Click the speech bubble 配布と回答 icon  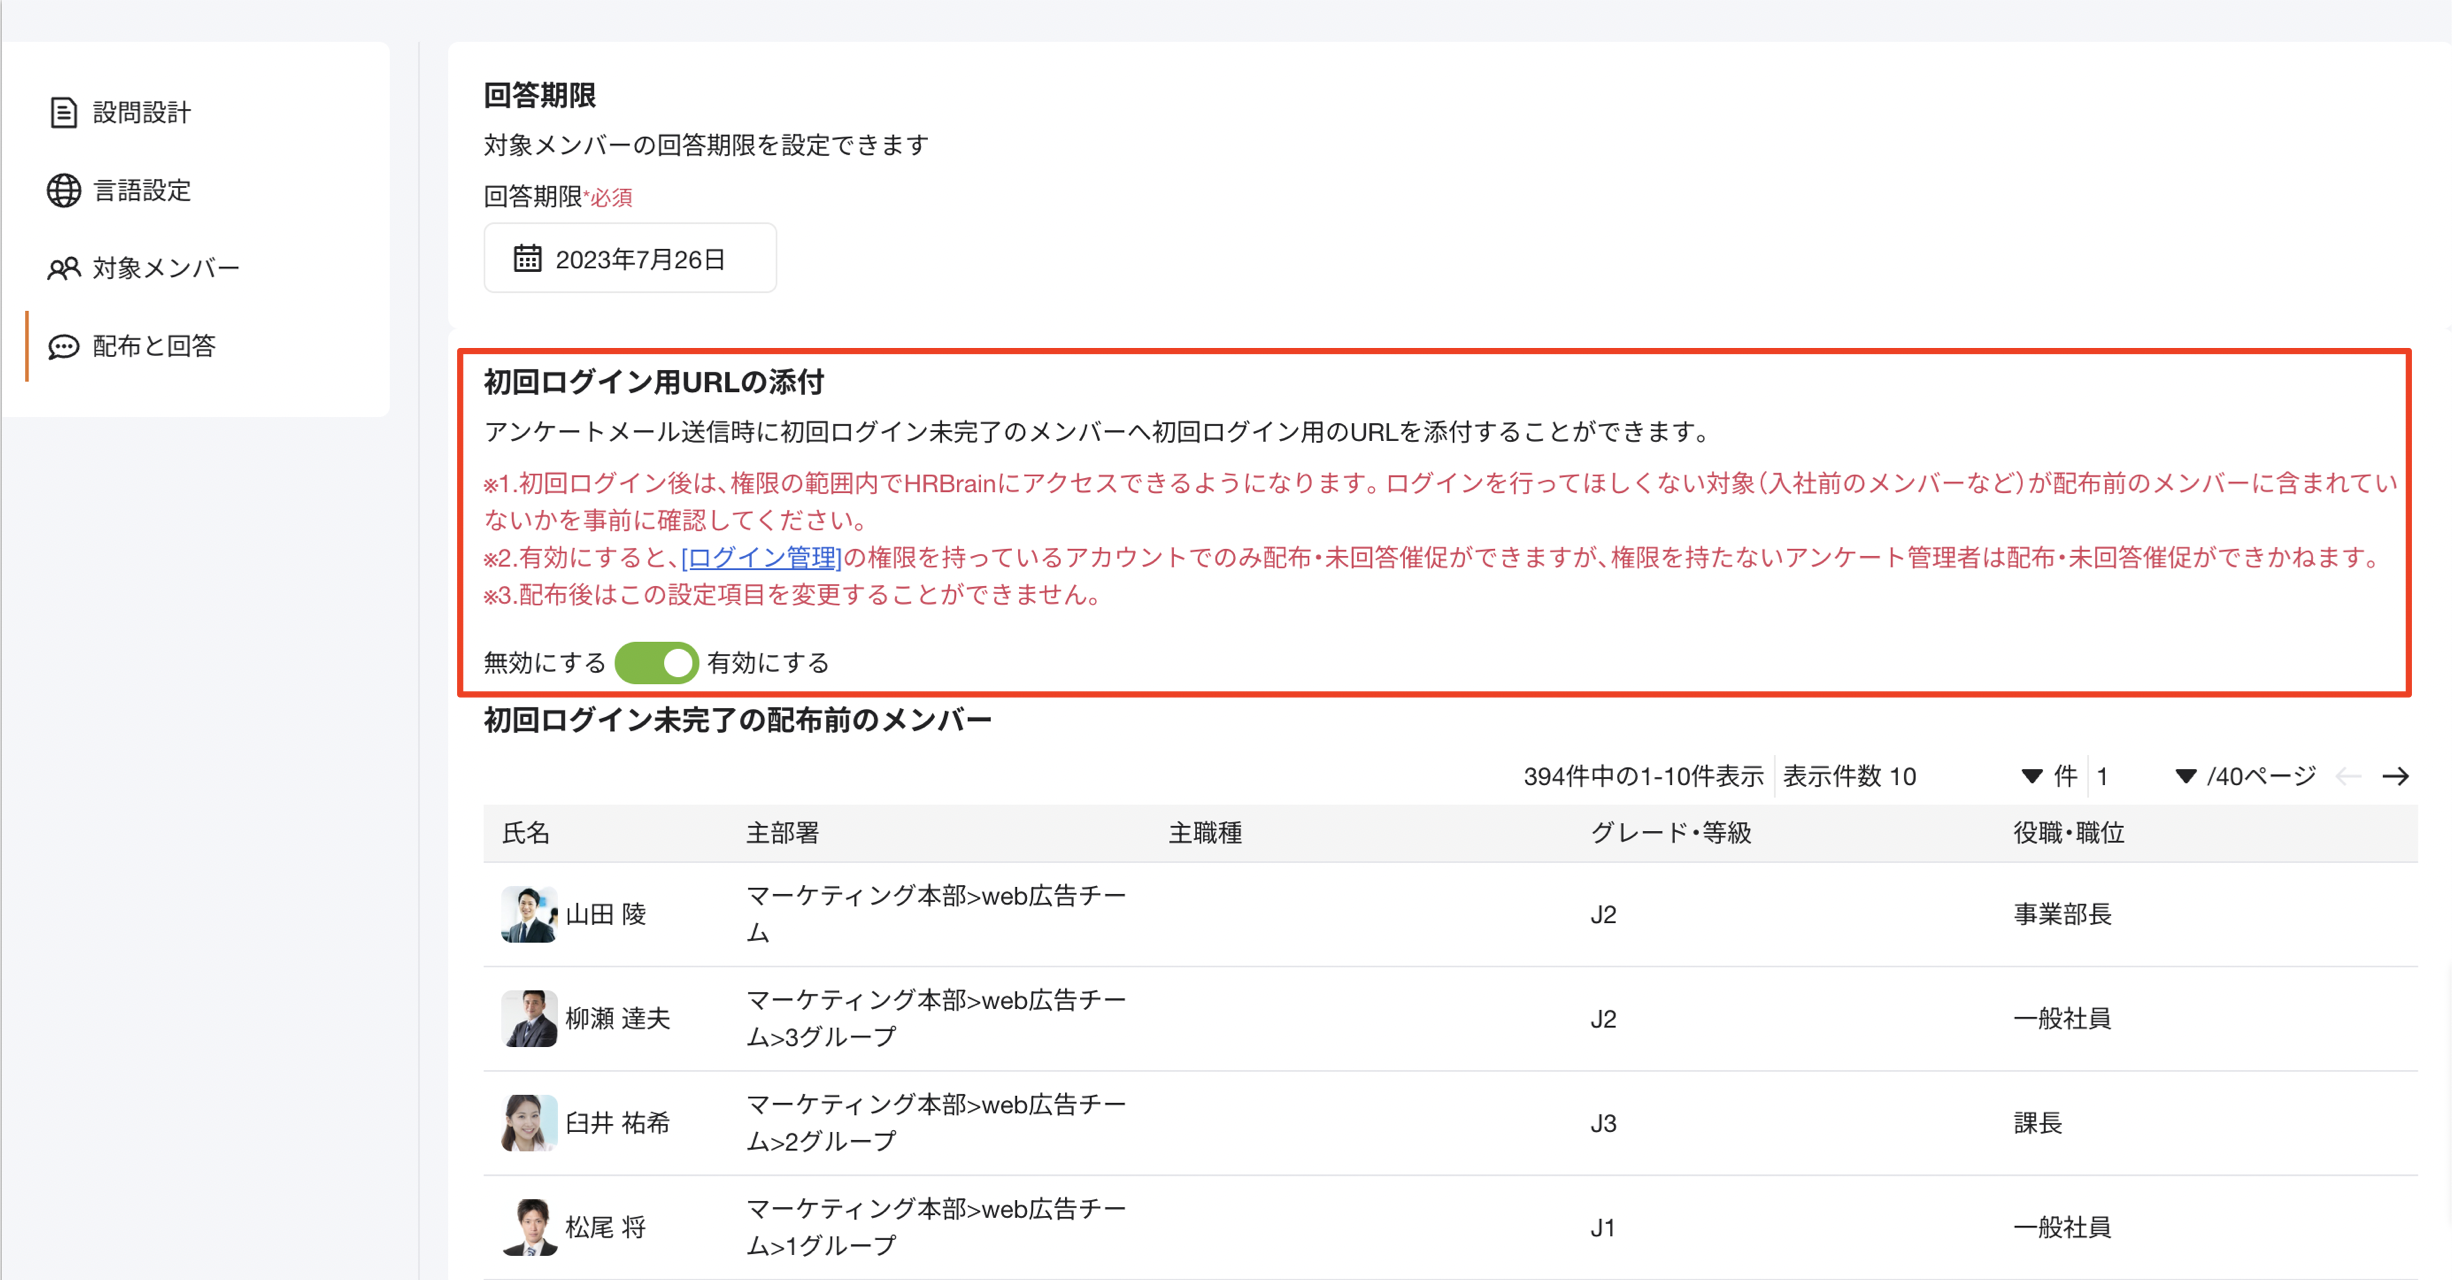click(63, 346)
